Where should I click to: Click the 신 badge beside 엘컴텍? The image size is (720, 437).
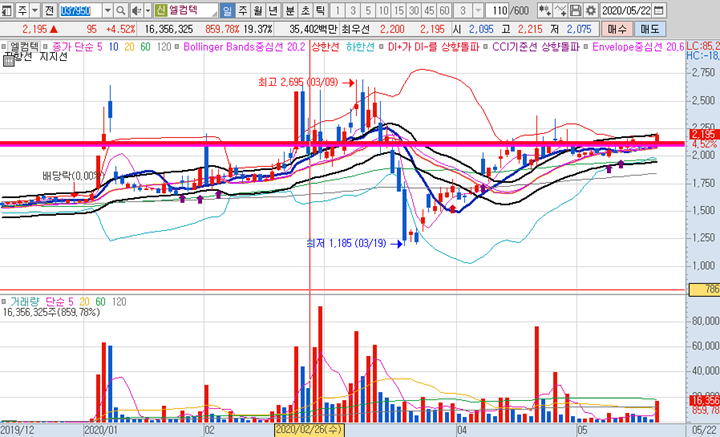(160, 10)
